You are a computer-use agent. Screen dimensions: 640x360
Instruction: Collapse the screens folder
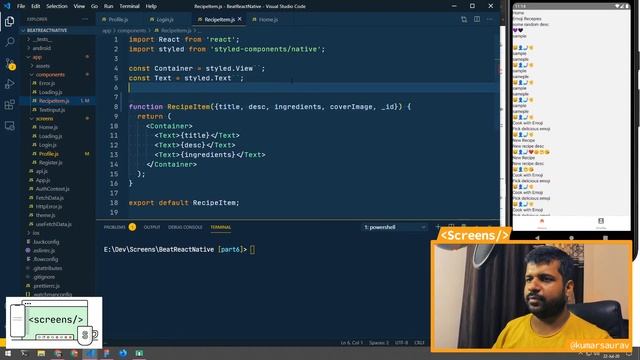44,118
